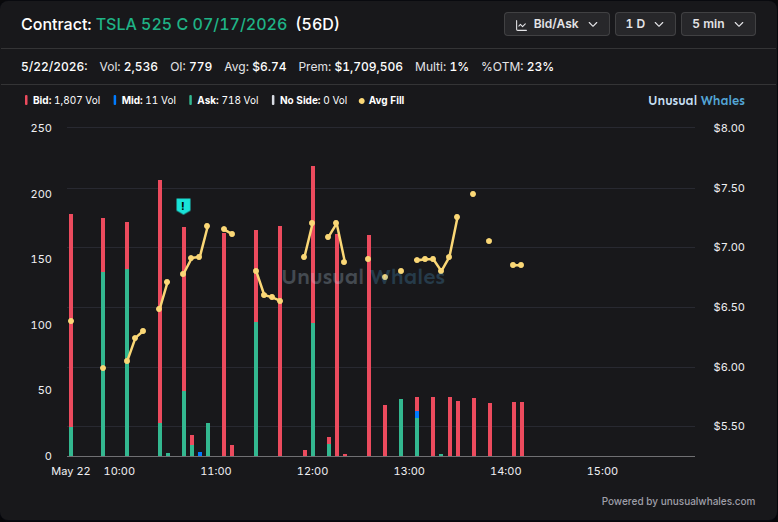Click the $8.00 price axis label

[729, 128]
